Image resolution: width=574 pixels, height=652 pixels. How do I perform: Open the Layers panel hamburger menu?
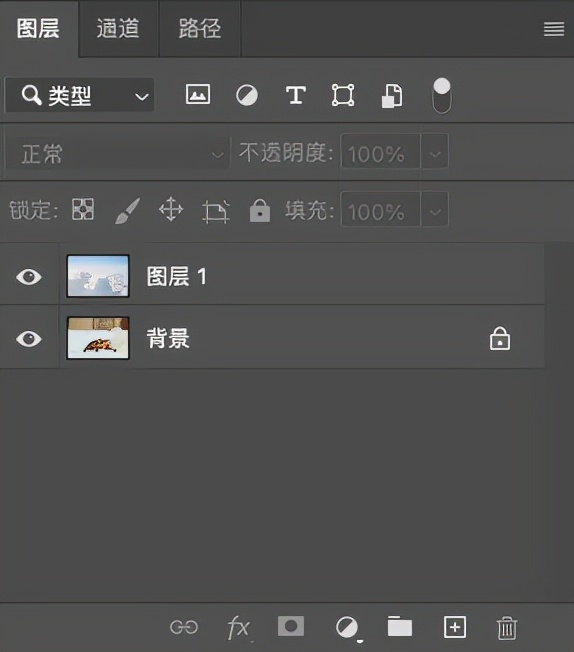point(554,29)
